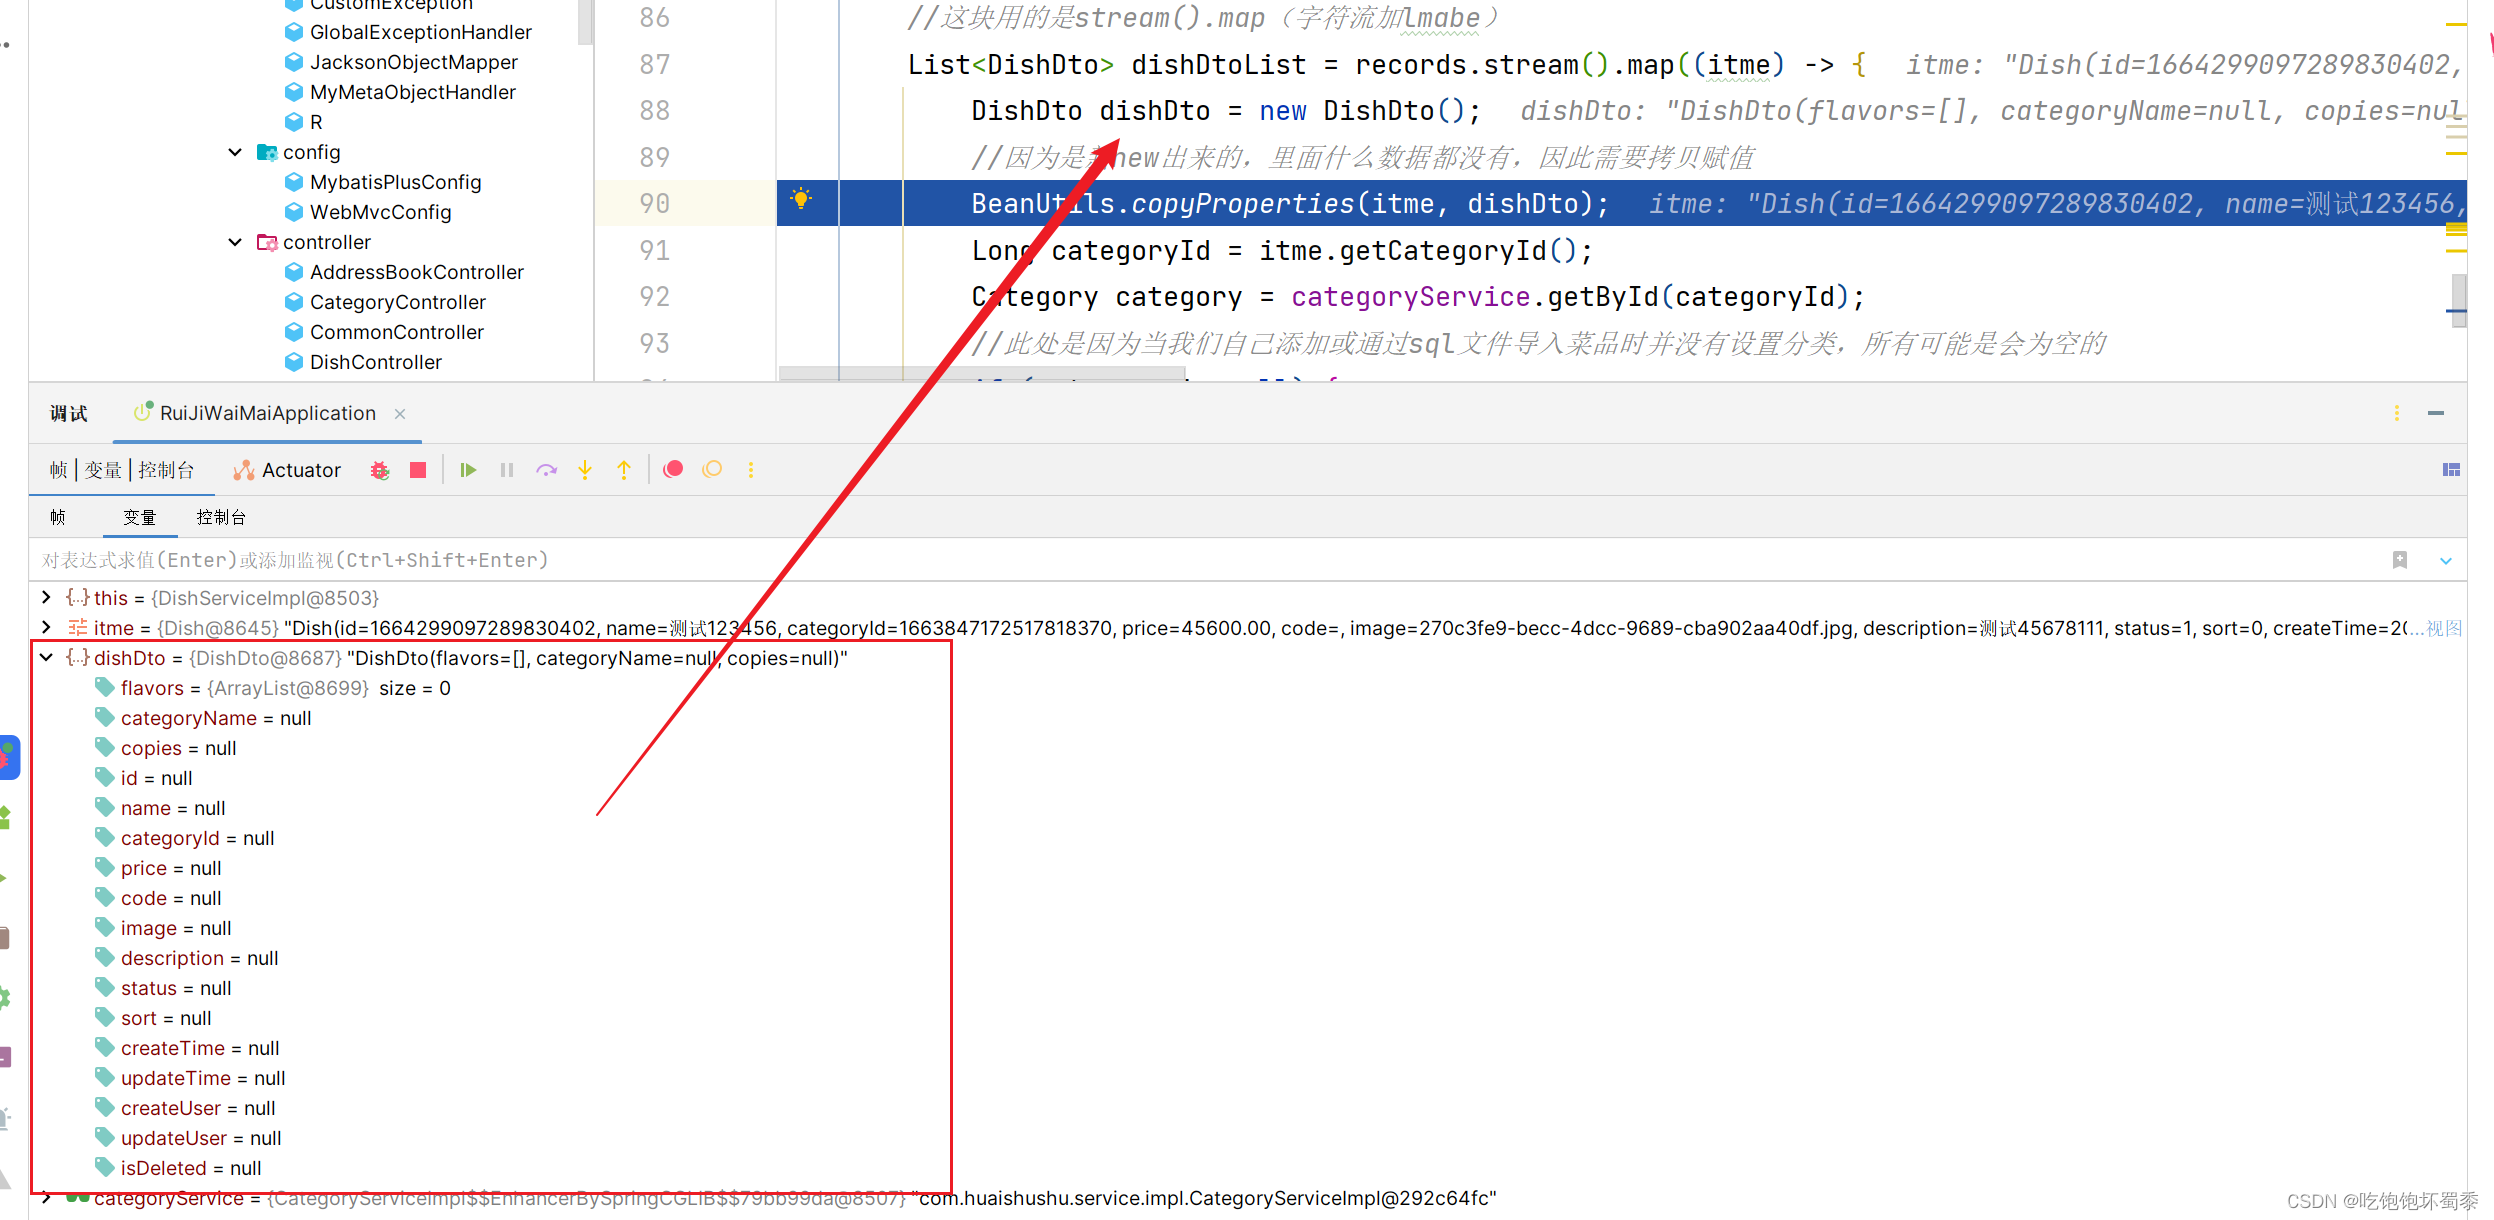Expand the itme variable node
The image size is (2494, 1220).
(46, 628)
